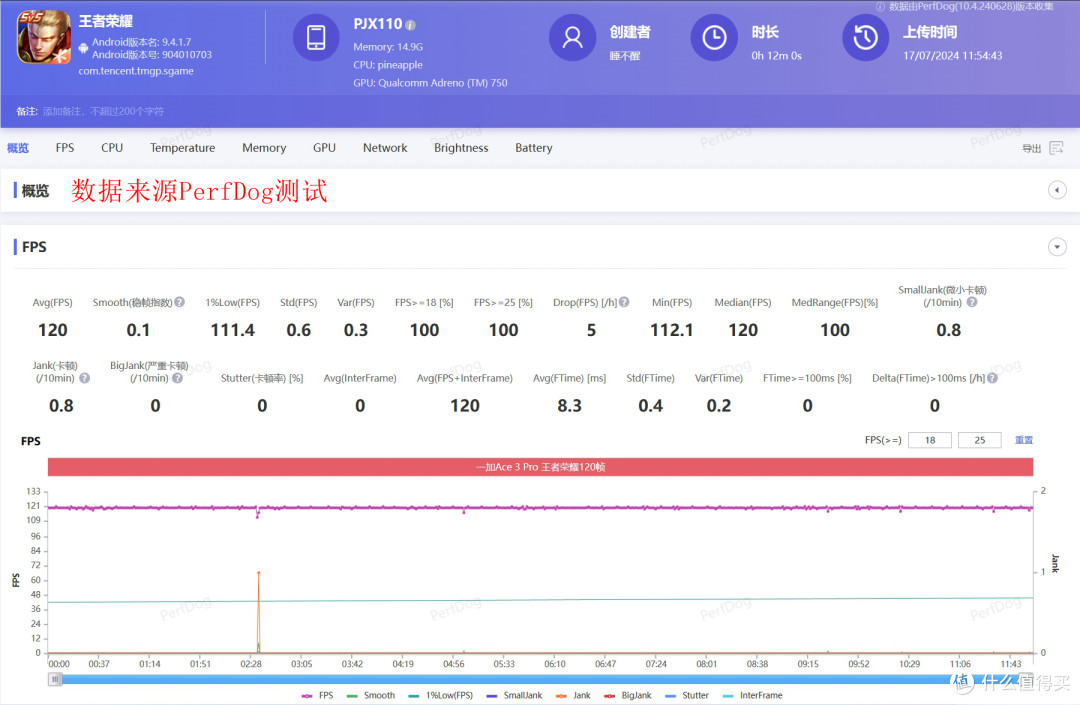
Task: Toggle the FPS legend series
Action: pyautogui.click(x=318, y=695)
